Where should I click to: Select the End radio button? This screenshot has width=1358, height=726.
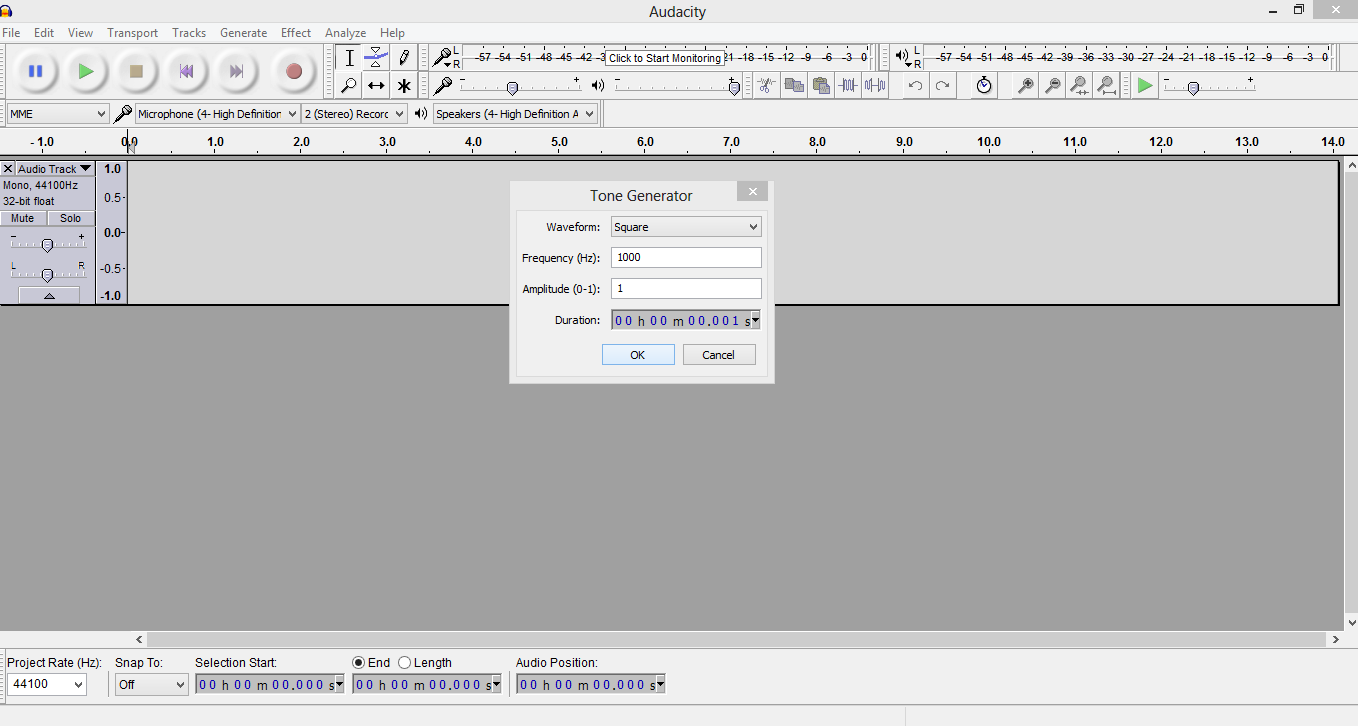tap(359, 662)
